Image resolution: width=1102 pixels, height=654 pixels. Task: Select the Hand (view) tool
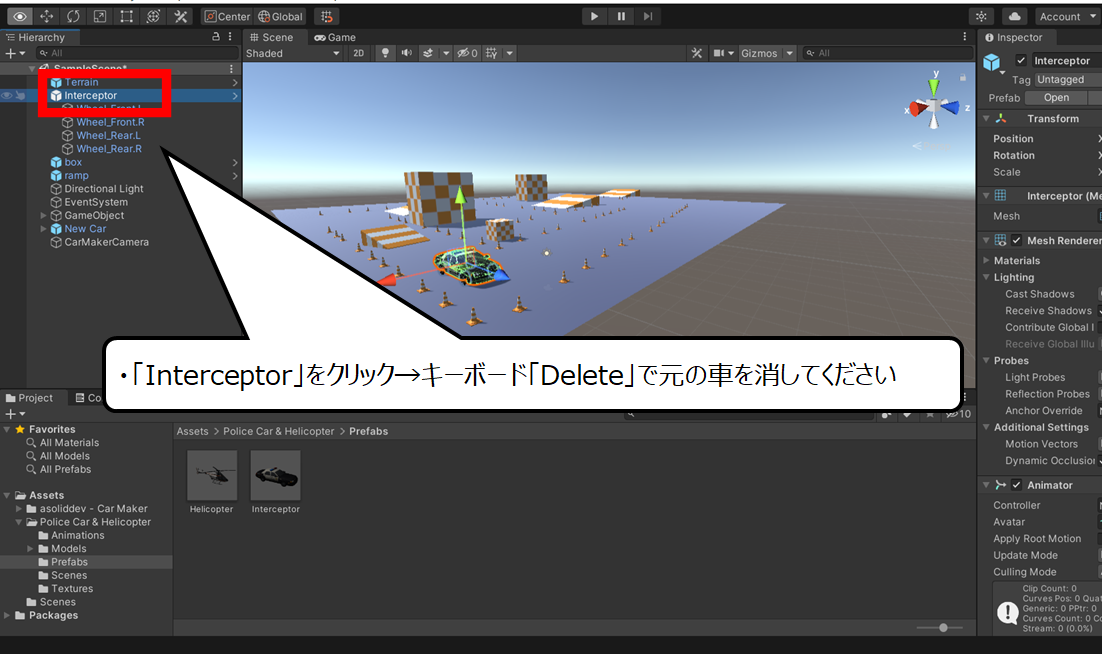pyautogui.click(x=20, y=16)
